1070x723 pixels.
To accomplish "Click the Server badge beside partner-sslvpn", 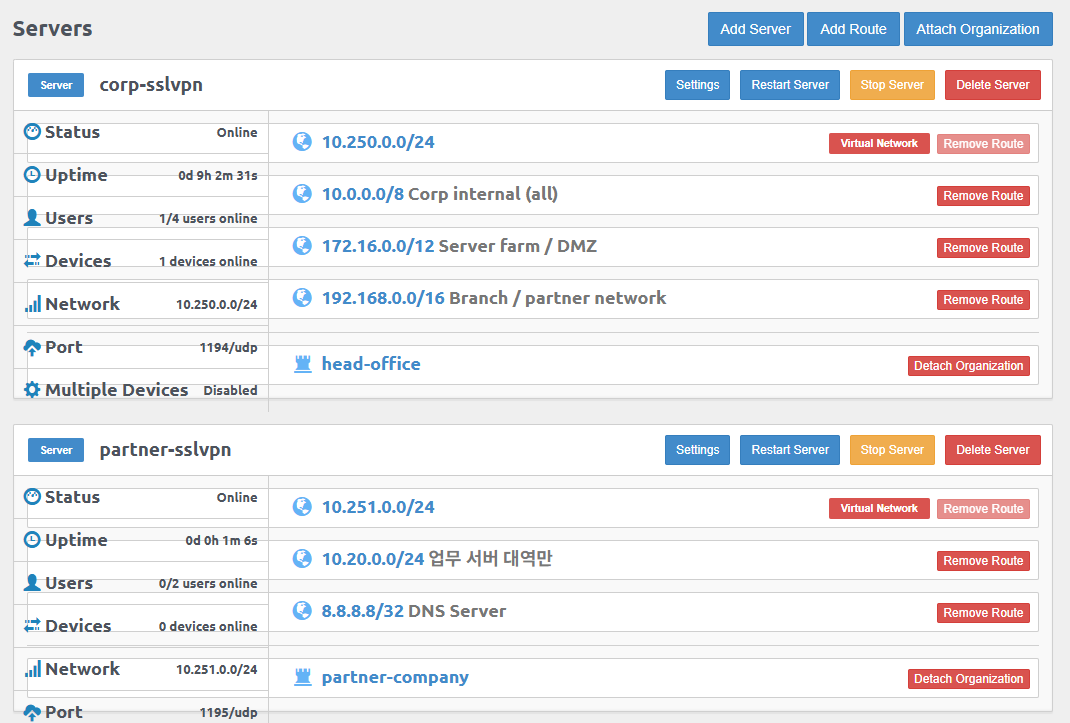I will 56,451.
